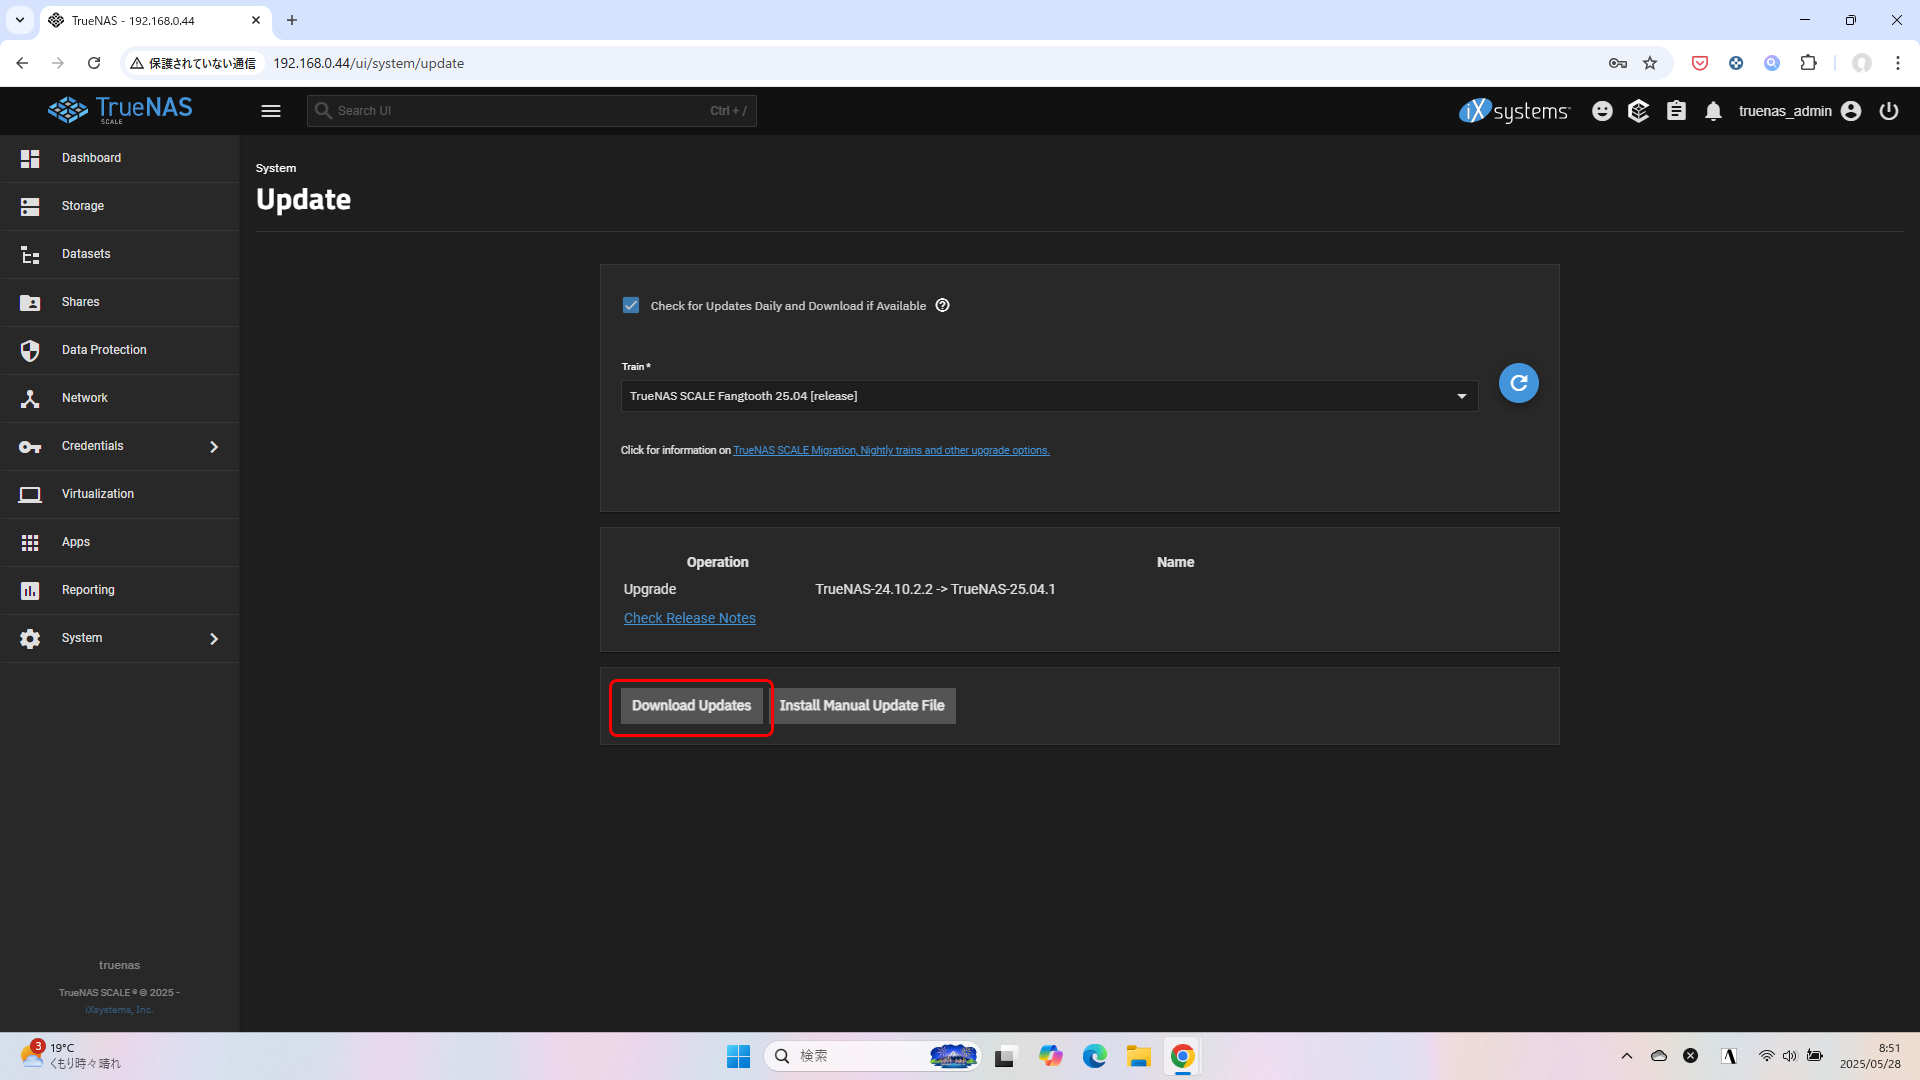The image size is (1920, 1080).
Task: Click the Virtualization laptop icon
Action: pyautogui.click(x=30, y=494)
